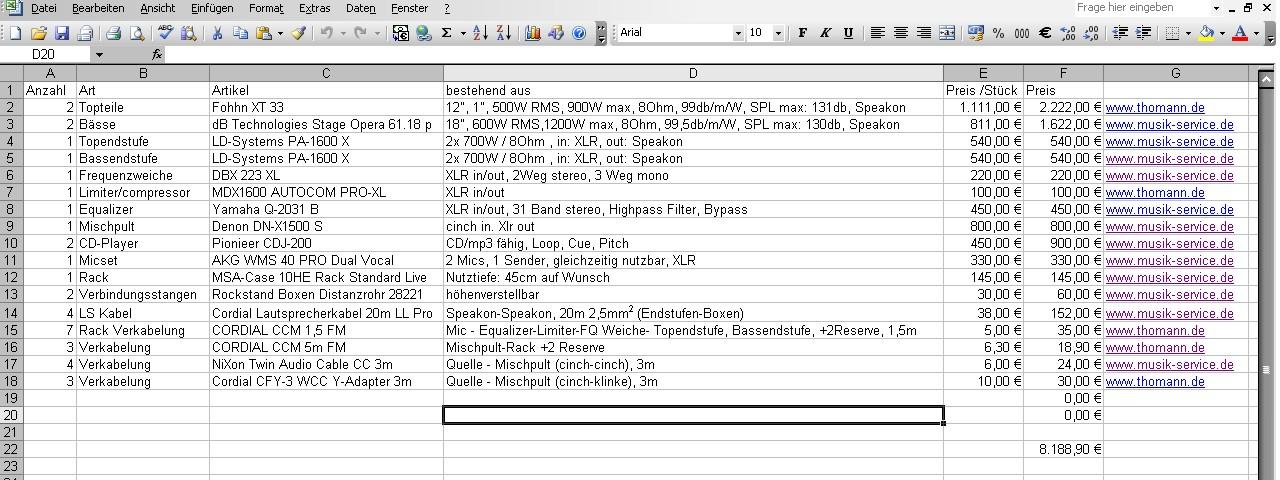Toggle bold (F) formatting
Viewport: 1280px width, 480px height.
[x=802, y=33]
